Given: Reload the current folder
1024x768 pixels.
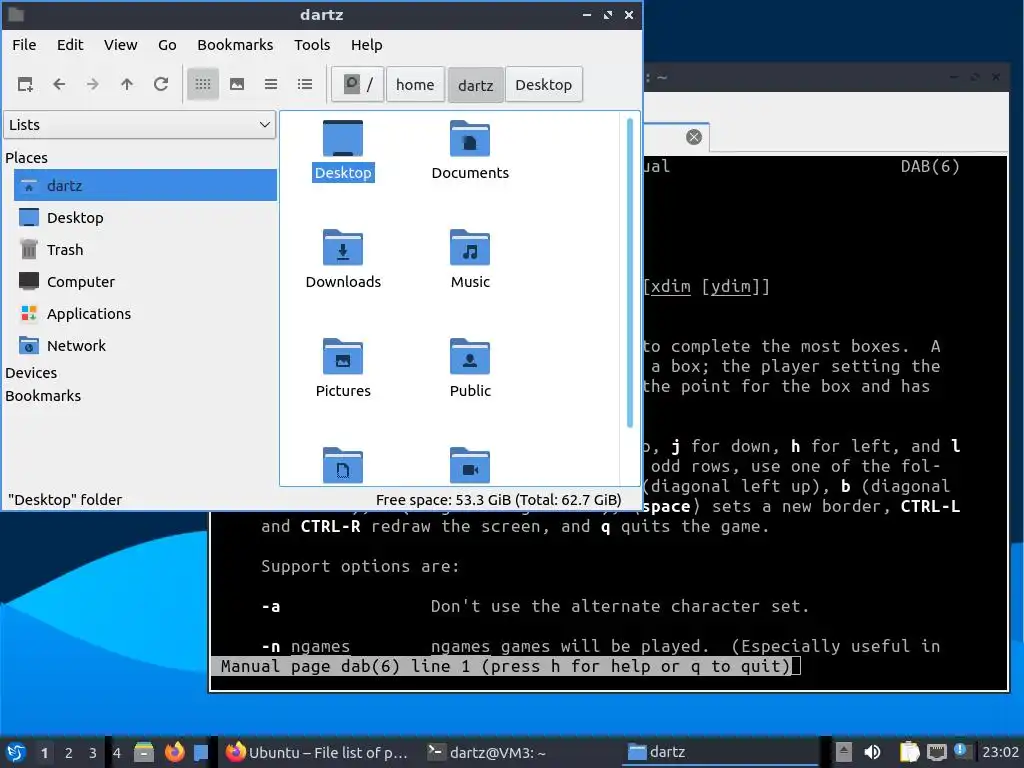Looking at the screenshot, I should (x=161, y=84).
